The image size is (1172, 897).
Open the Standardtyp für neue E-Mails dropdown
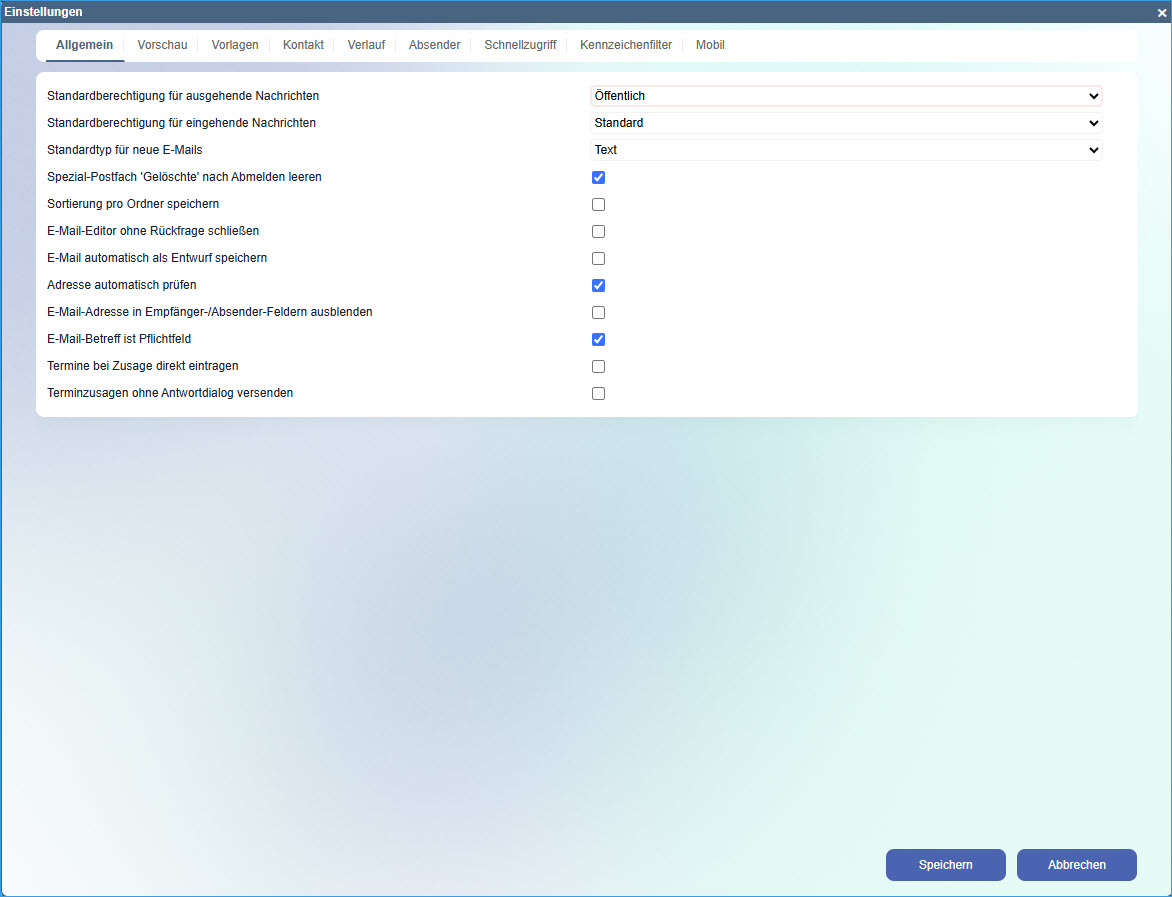coord(846,150)
